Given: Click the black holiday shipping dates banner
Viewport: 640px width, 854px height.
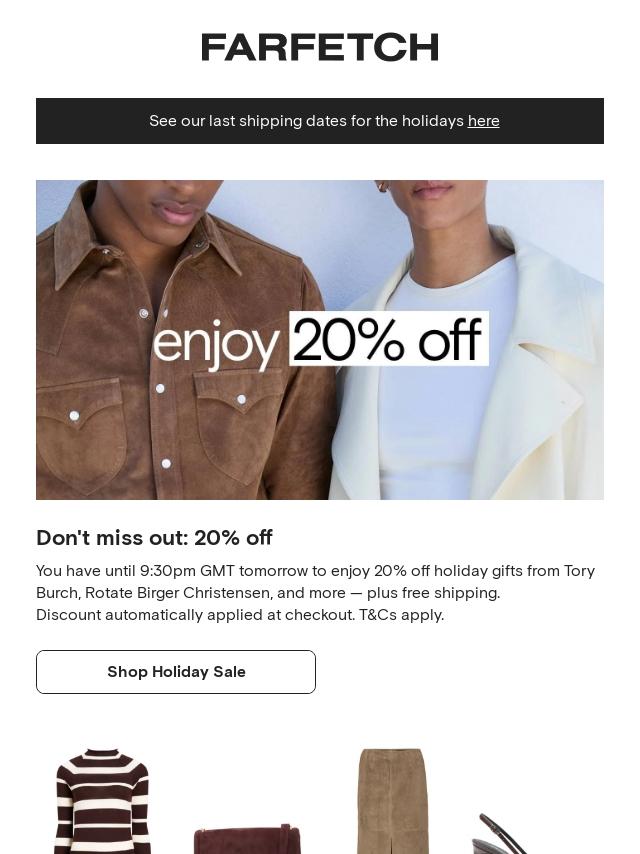Looking at the screenshot, I should tap(320, 121).
